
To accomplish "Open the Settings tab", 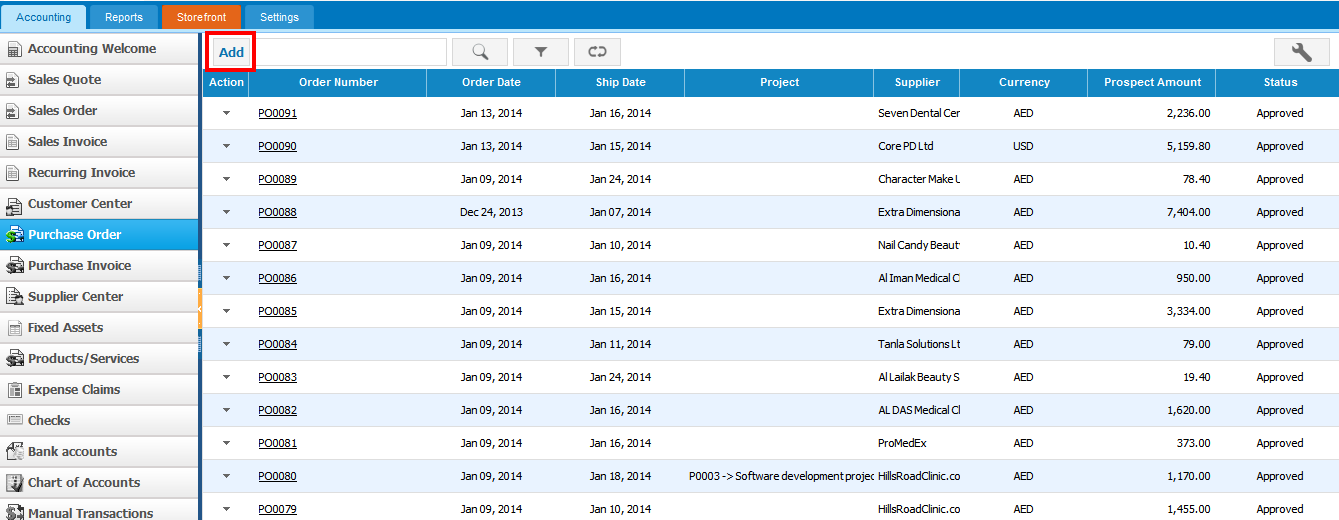I will click(x=279, y=17).
